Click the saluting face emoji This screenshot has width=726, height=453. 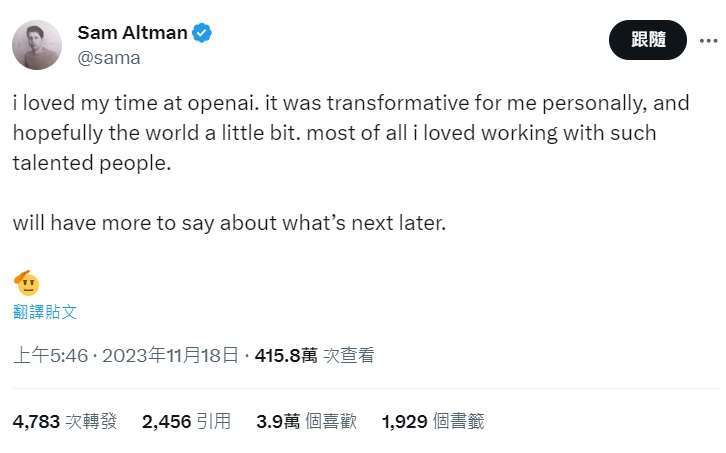coord(27,283)
